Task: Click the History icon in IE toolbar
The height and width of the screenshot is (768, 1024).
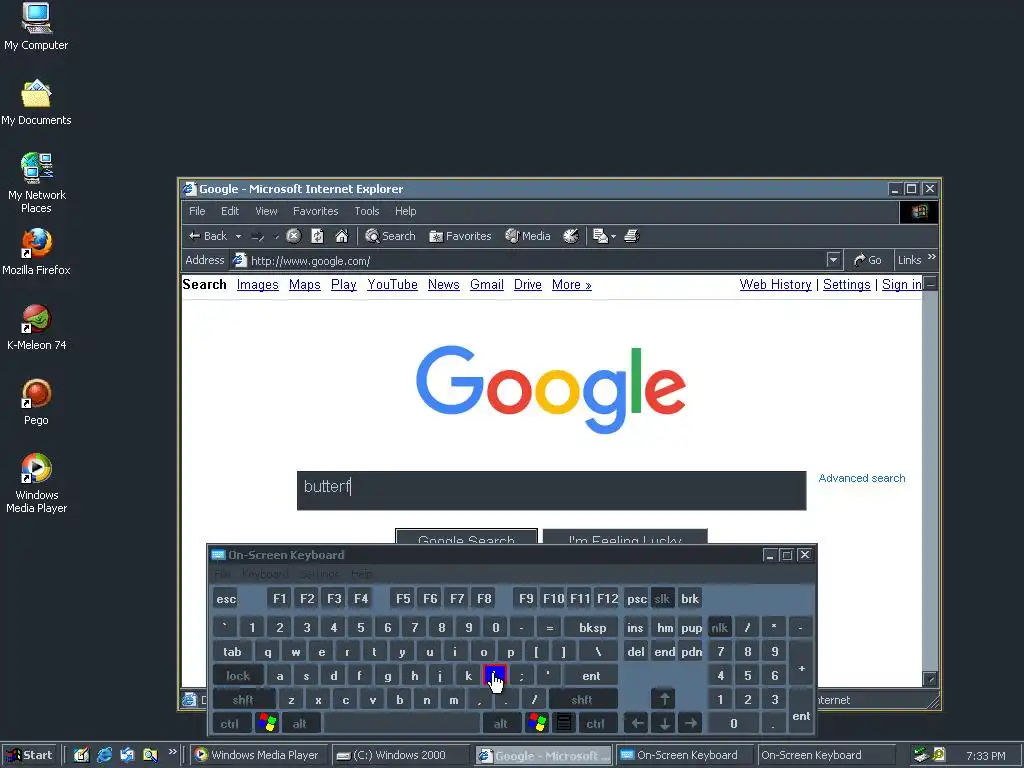Action: pos(571,236)
